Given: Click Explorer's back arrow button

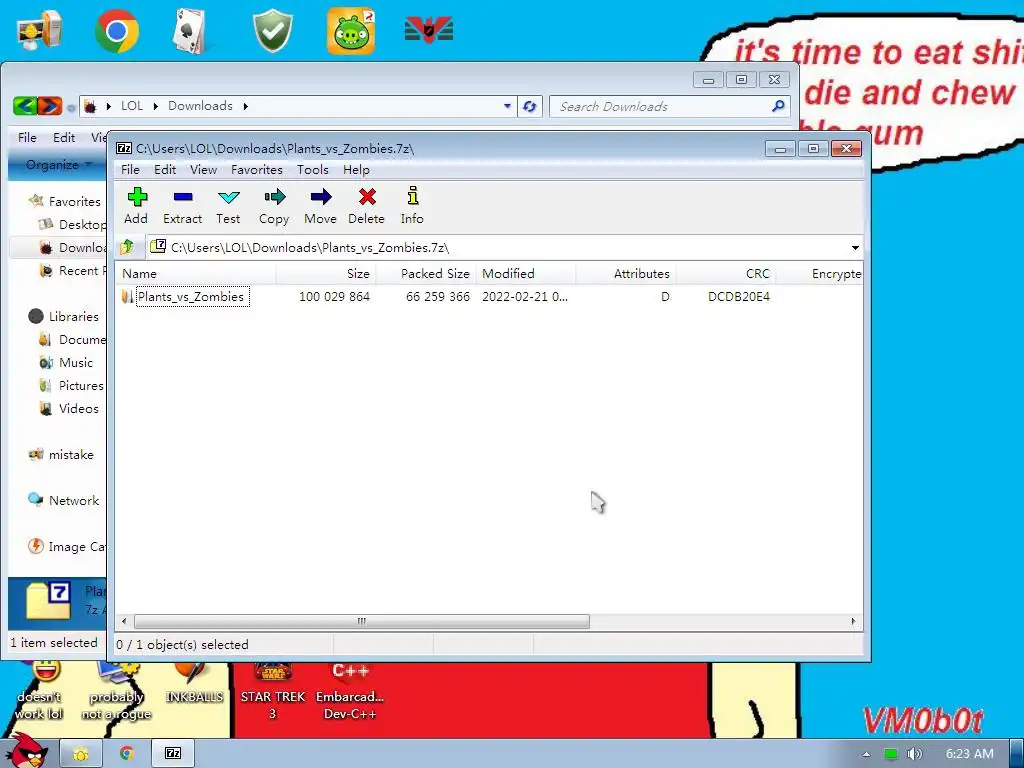Looking at the screenshot, I should [24, 106].
